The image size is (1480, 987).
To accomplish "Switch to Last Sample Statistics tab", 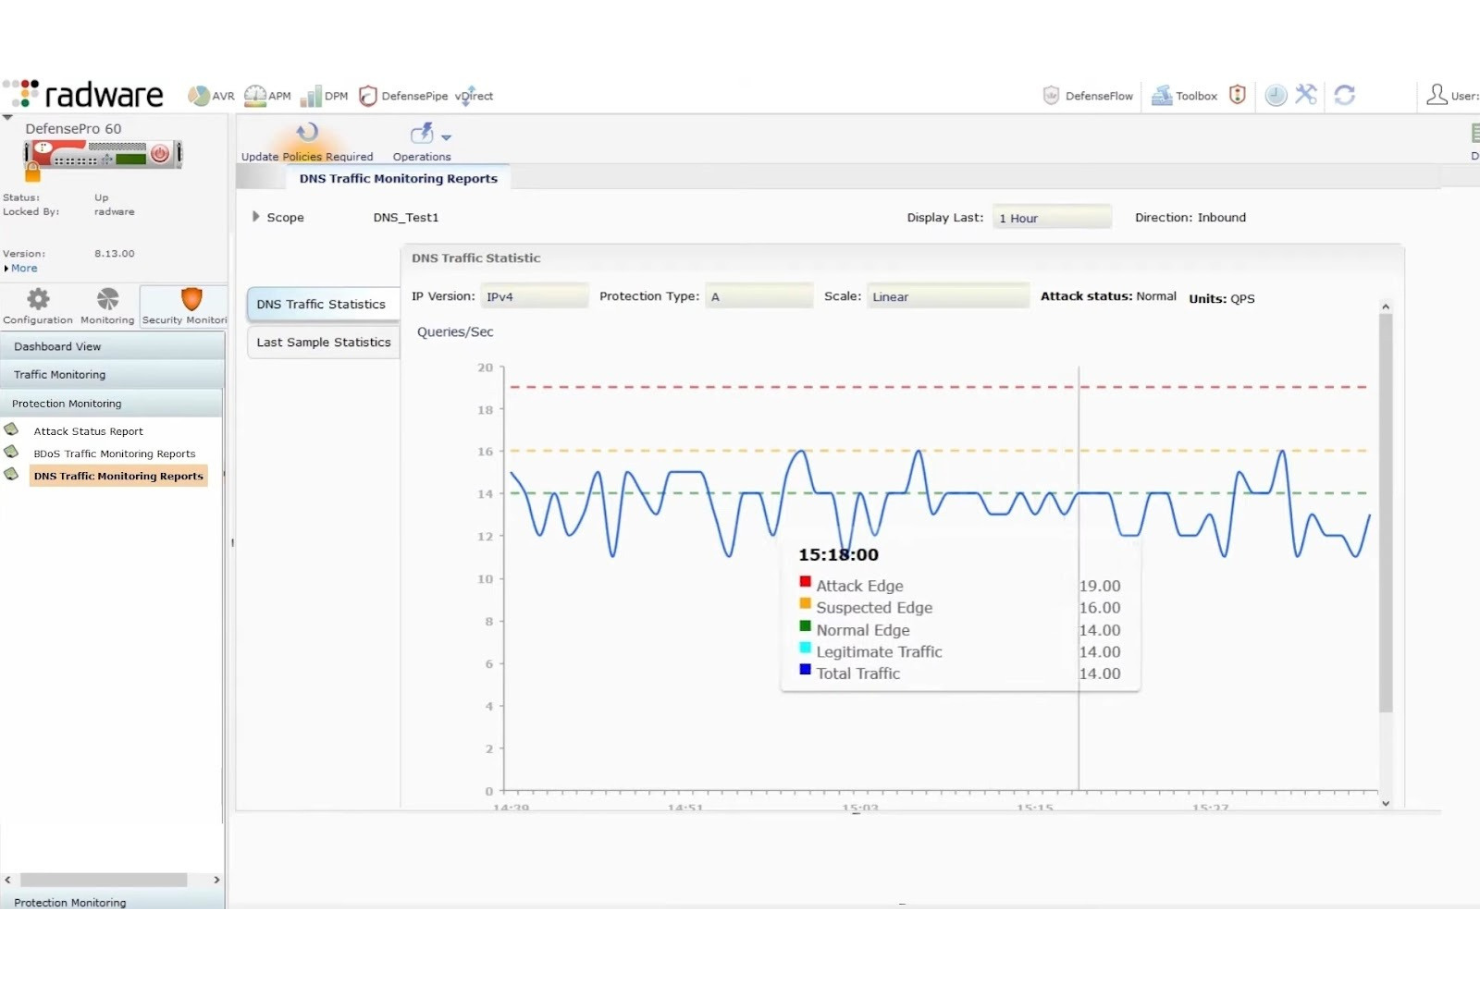I will [323, 342].
